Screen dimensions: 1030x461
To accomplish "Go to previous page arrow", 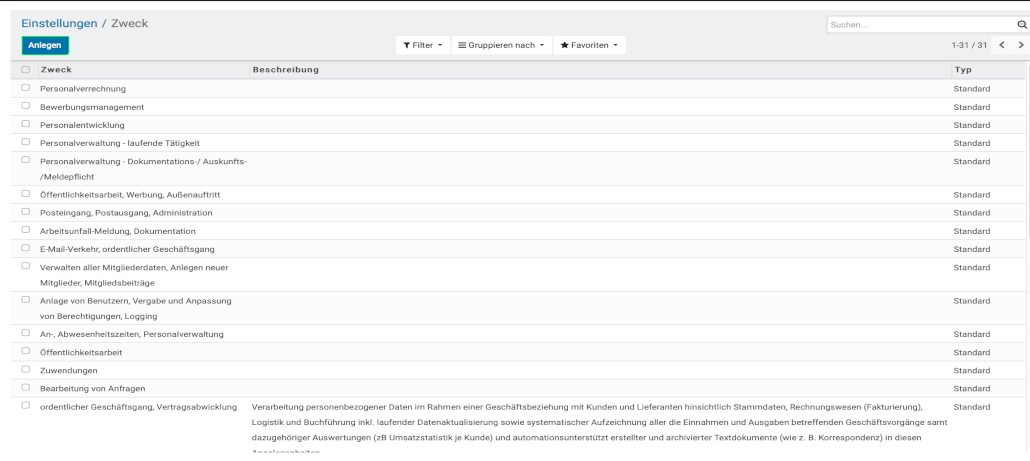I will click(x=1002, y=45).
